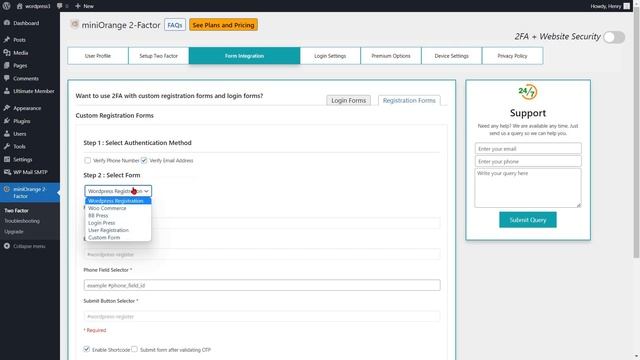Click the Submit Button Selector input
The height and width of the screenshot is (360, 640).
[x=262, y=316]
